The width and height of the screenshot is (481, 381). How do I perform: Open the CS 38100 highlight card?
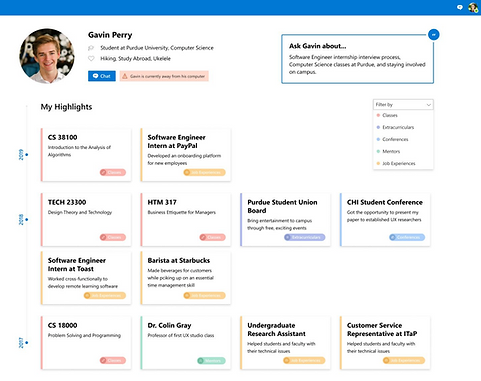tap(86, 155)
